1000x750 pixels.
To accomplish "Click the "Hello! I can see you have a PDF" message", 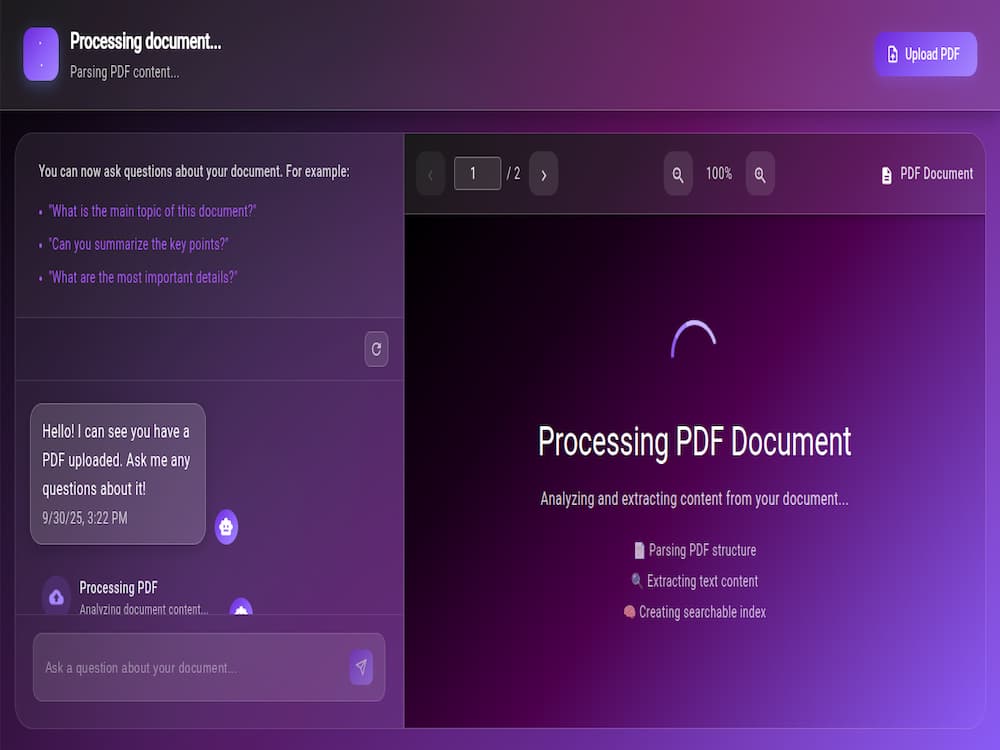I will pyautogui.click(x=117, y=474).
